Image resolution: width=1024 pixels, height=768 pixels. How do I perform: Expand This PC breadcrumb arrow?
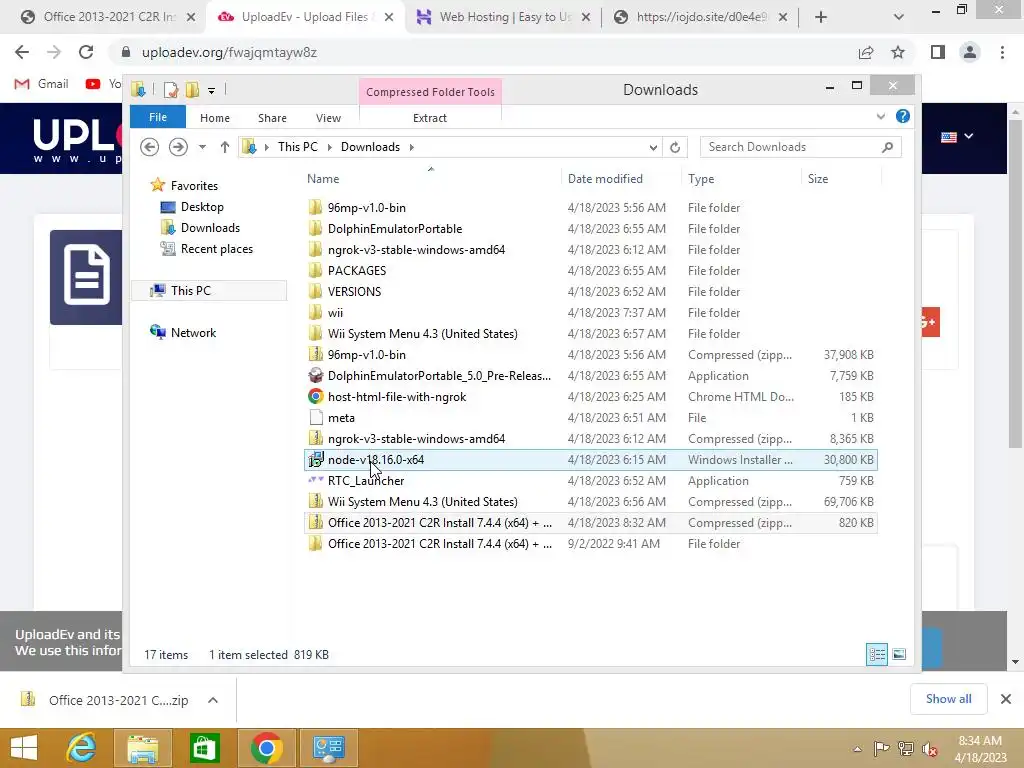click(329, 147)
